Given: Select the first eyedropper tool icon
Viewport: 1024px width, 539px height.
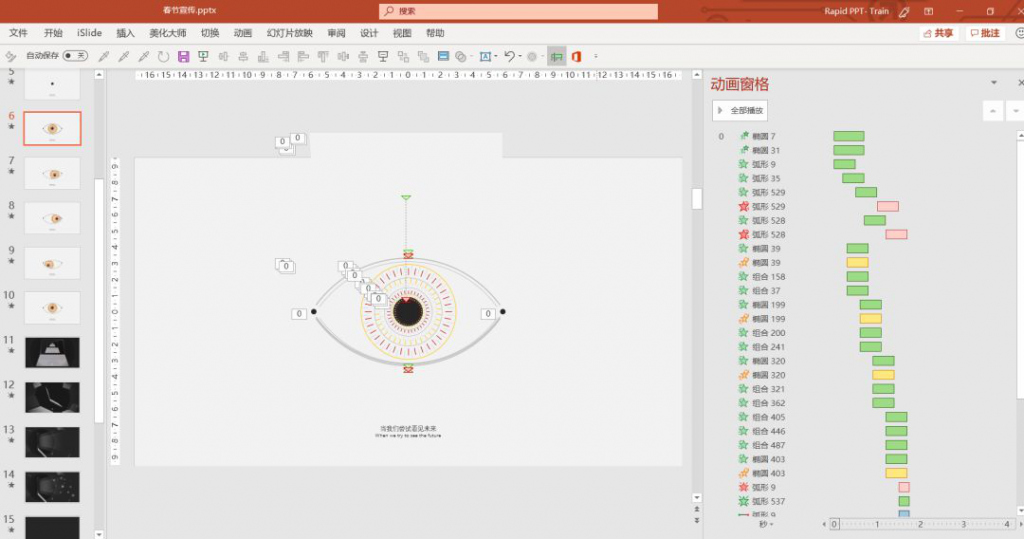Looking at the screenshot, I should 103,56.
